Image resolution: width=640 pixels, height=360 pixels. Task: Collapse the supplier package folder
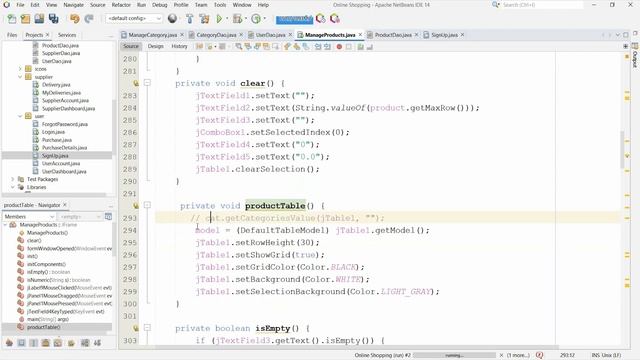coord(20,77)
